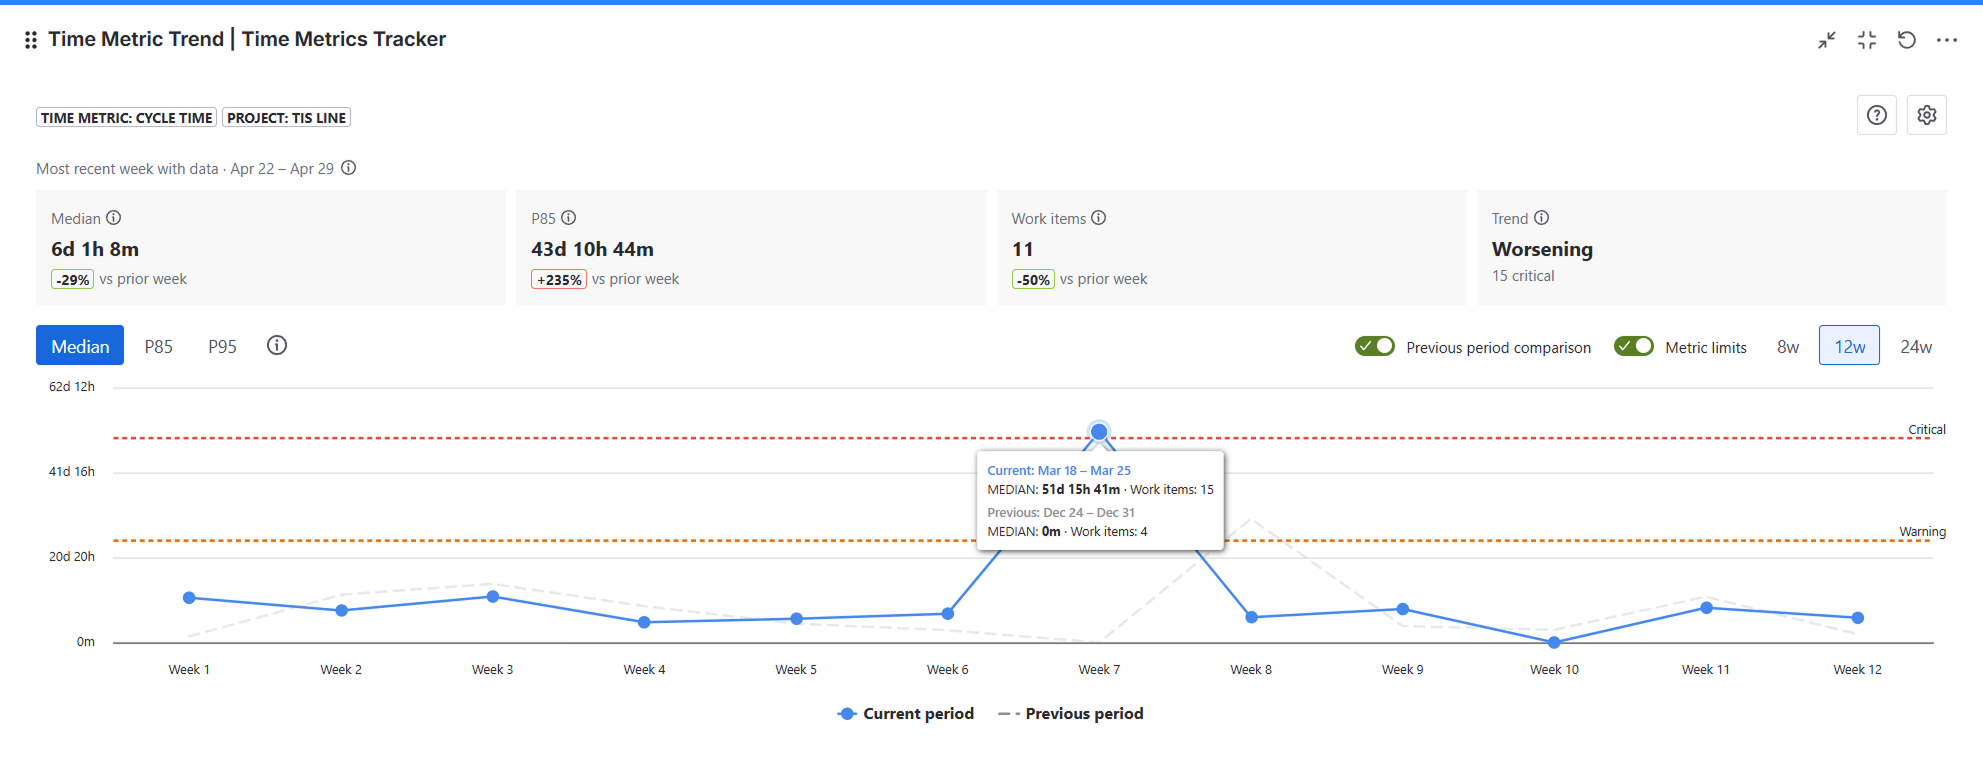The height and width of the screenshot is (757, 1983).
Task: Click info icon beside Trend label
Action: (x=1542, y=218)
